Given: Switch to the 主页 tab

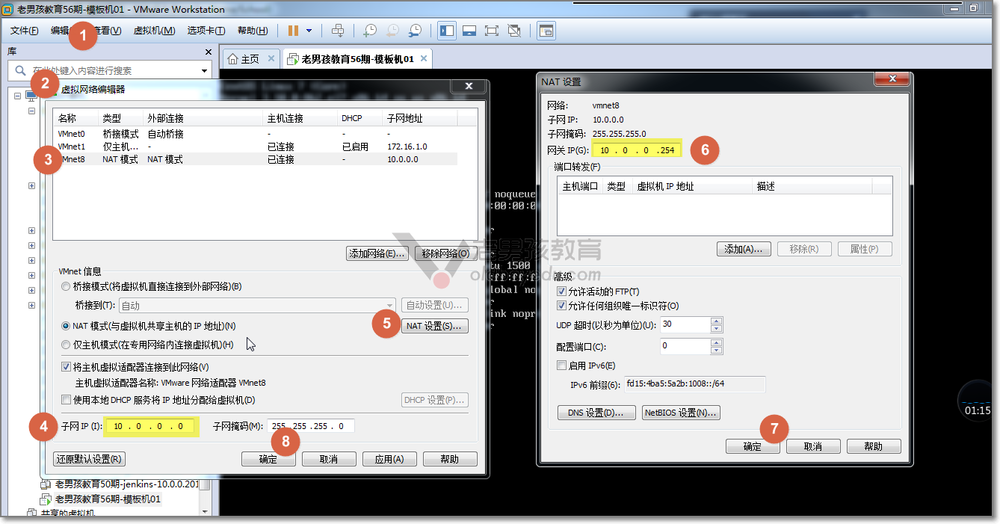Looking at the screenshot, I should coord(250,59).
